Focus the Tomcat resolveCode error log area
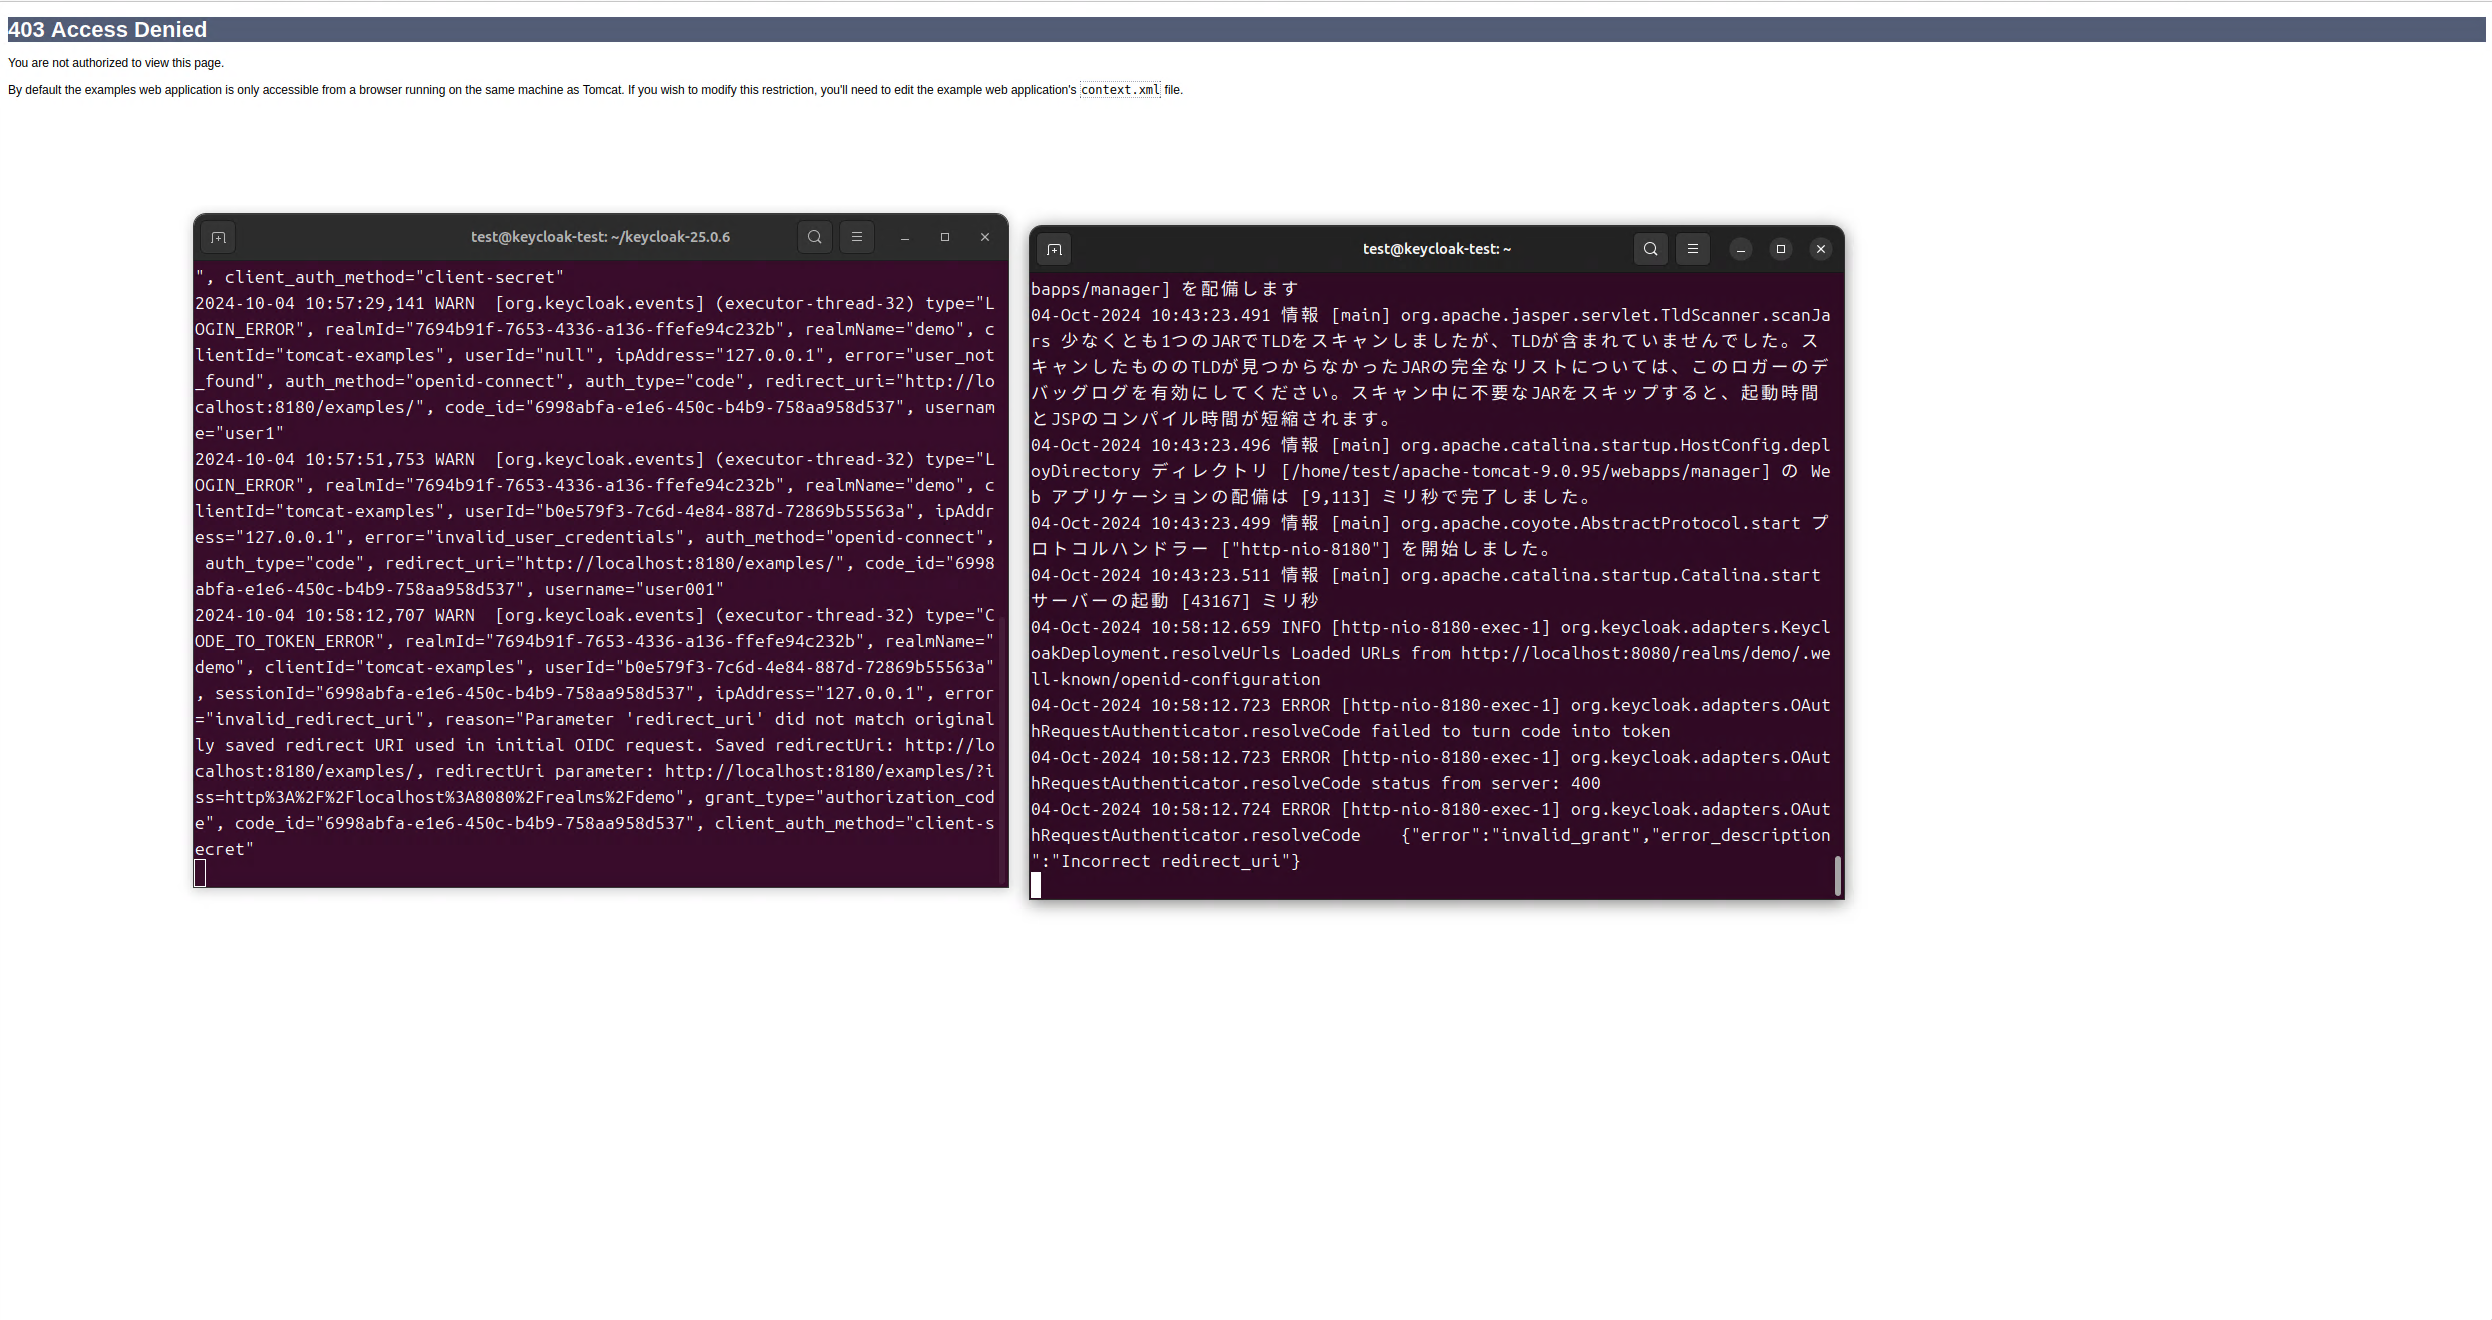 tap(1430, 783)
